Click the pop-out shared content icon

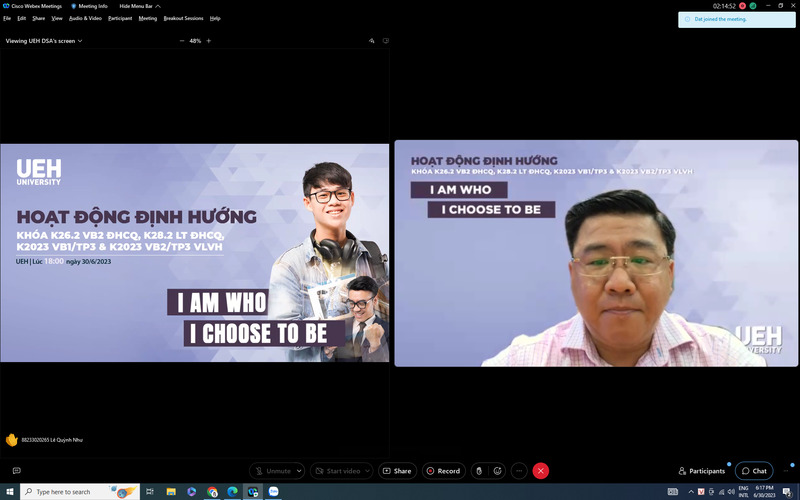click(386, 41)
